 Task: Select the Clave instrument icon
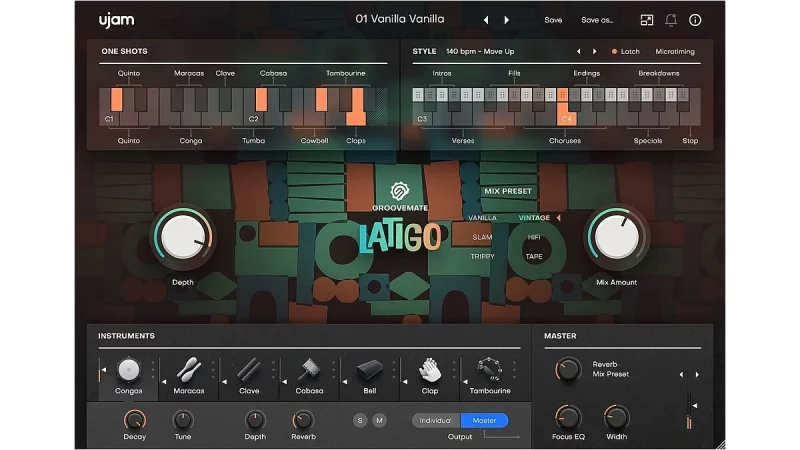tap(249, 370)
